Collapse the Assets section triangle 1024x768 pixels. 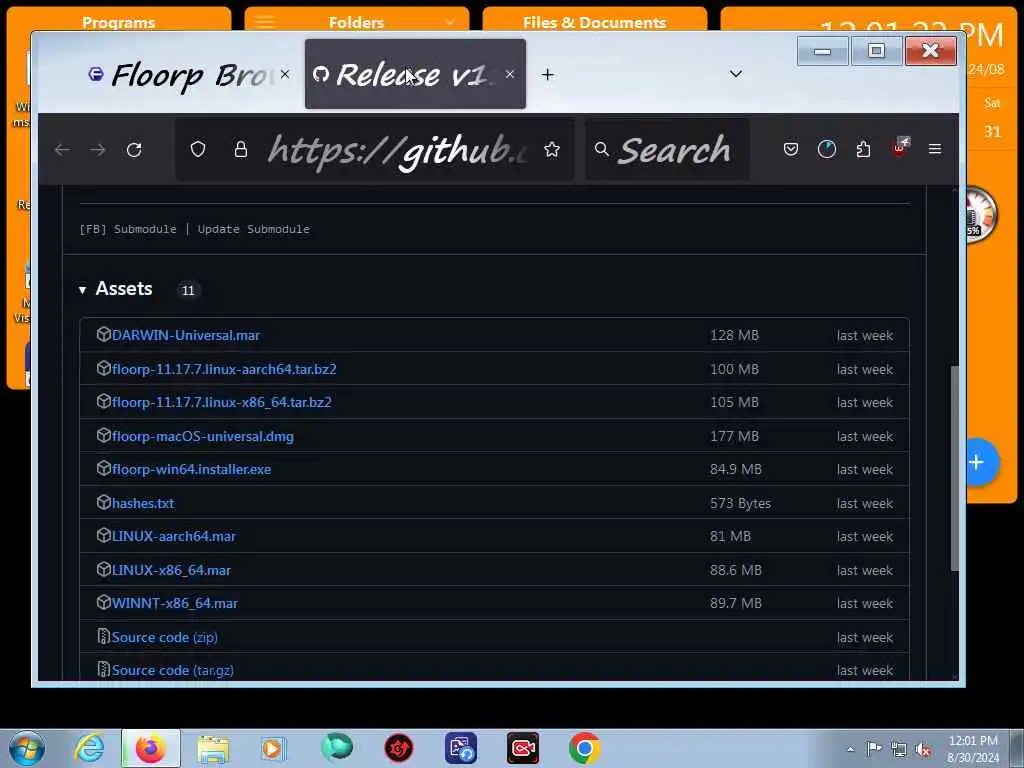[x=82, y=289]
